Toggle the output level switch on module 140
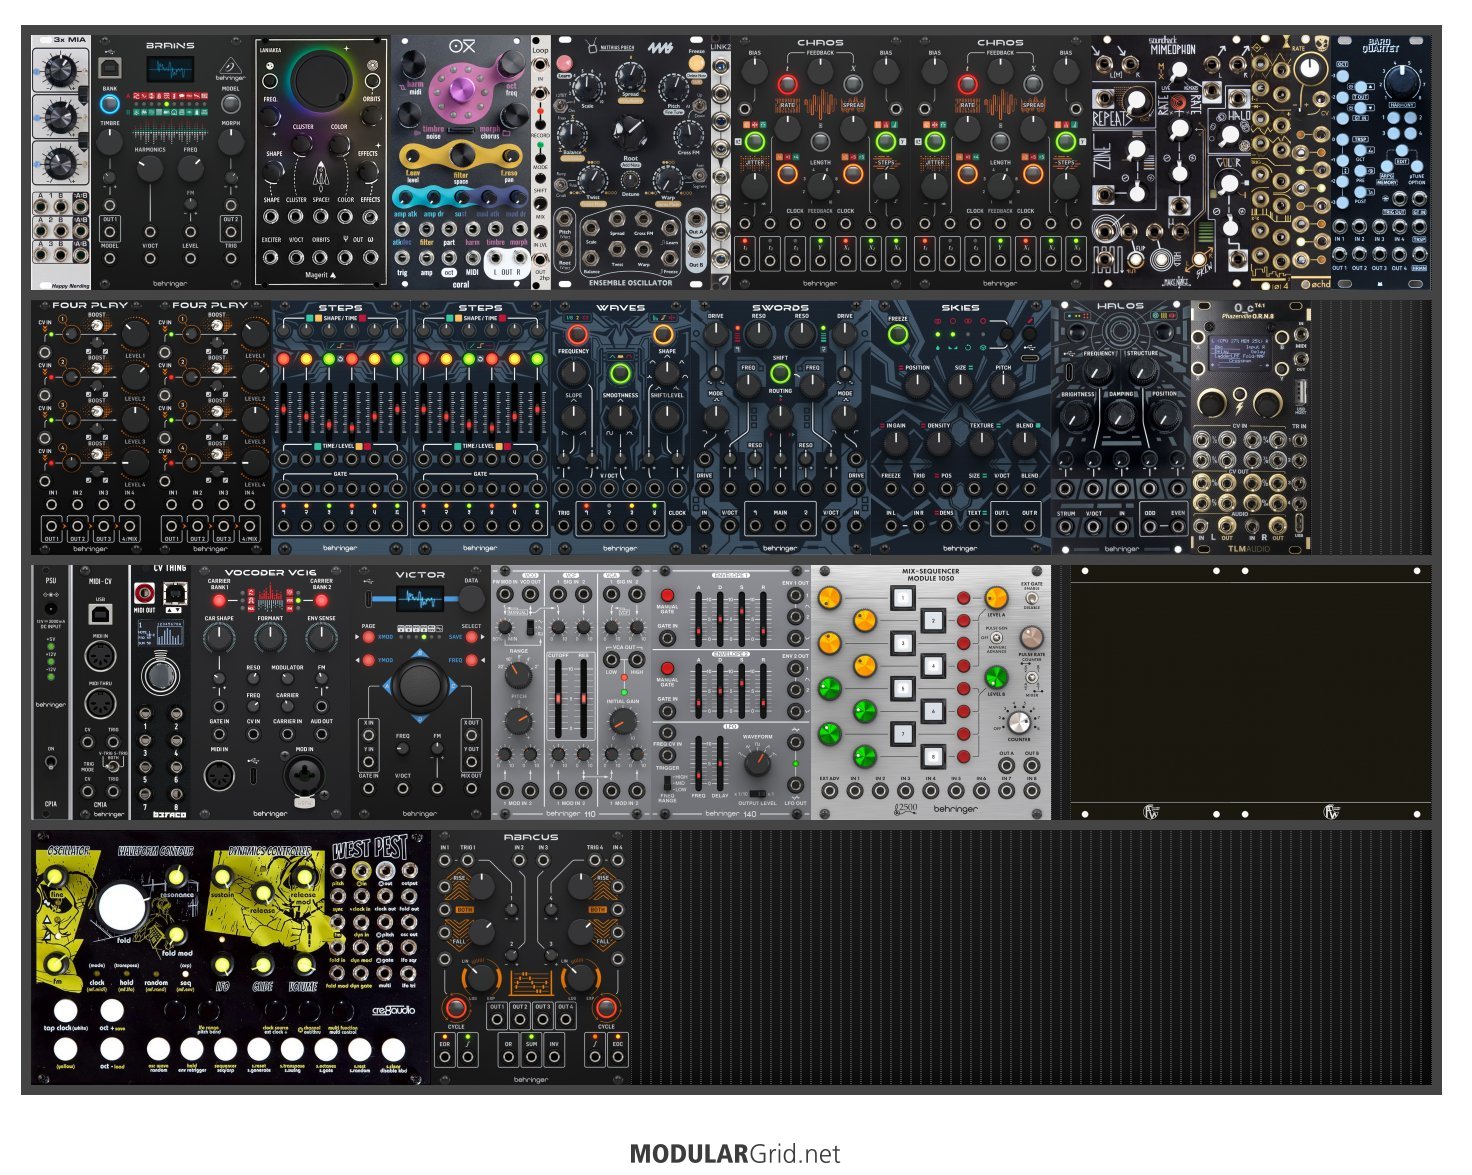This screenshot has height=1175, width=1472. tap(759, 794)
